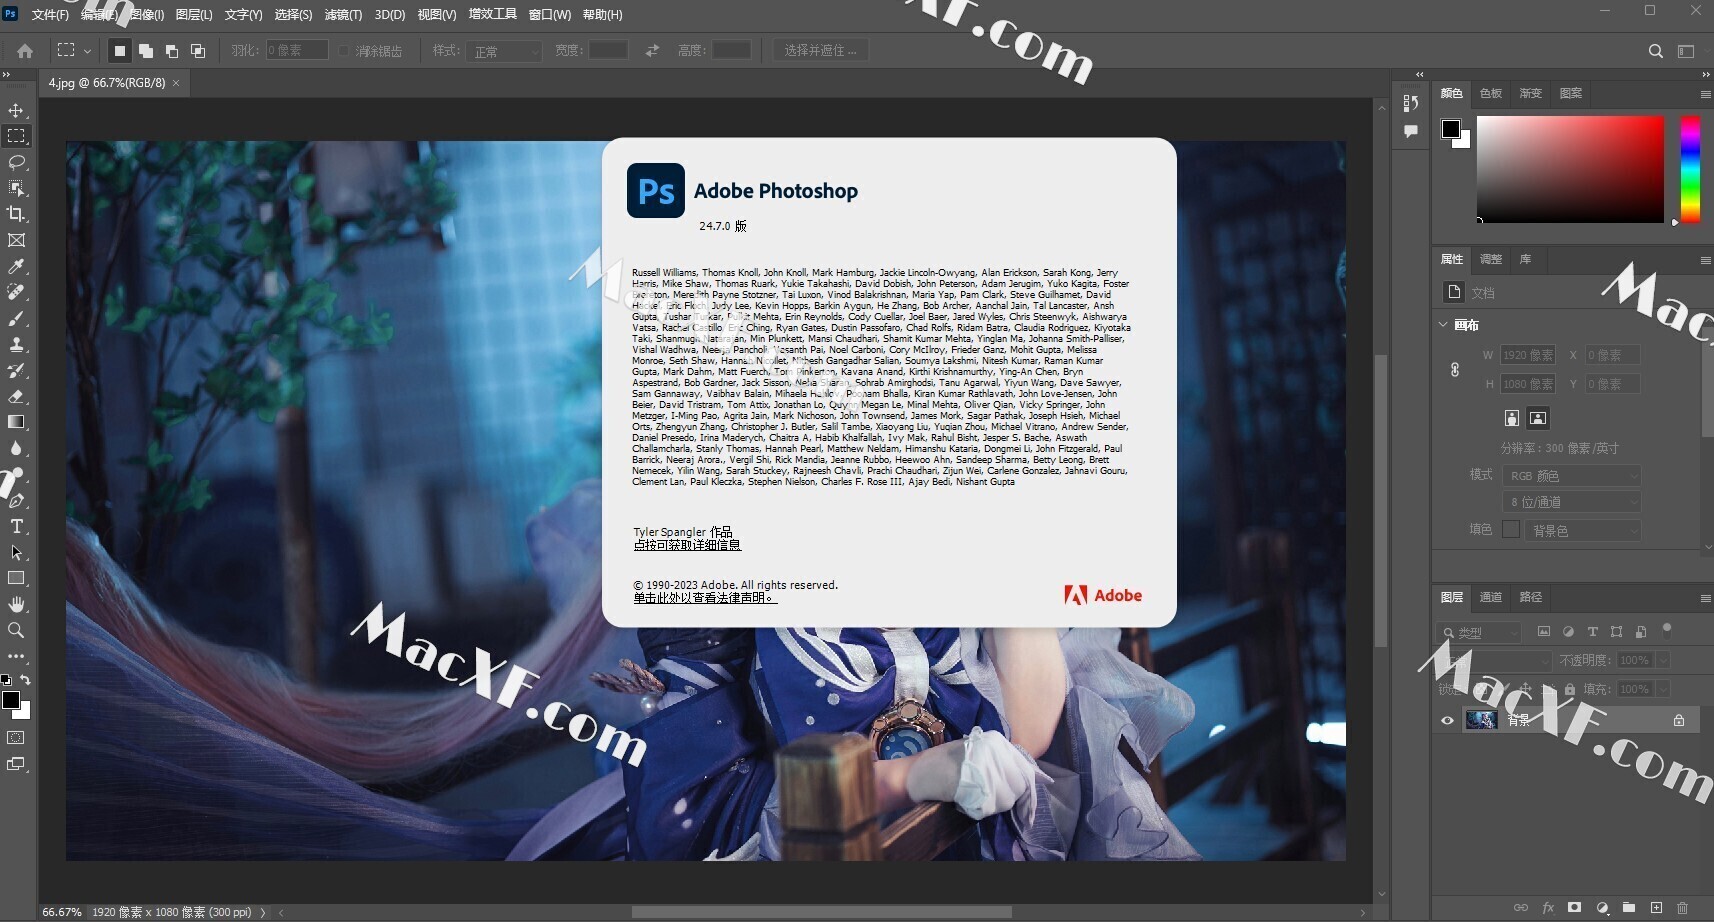Select the Zoom tool
This screenshot has height=922, width=1714.
(16, 630)
